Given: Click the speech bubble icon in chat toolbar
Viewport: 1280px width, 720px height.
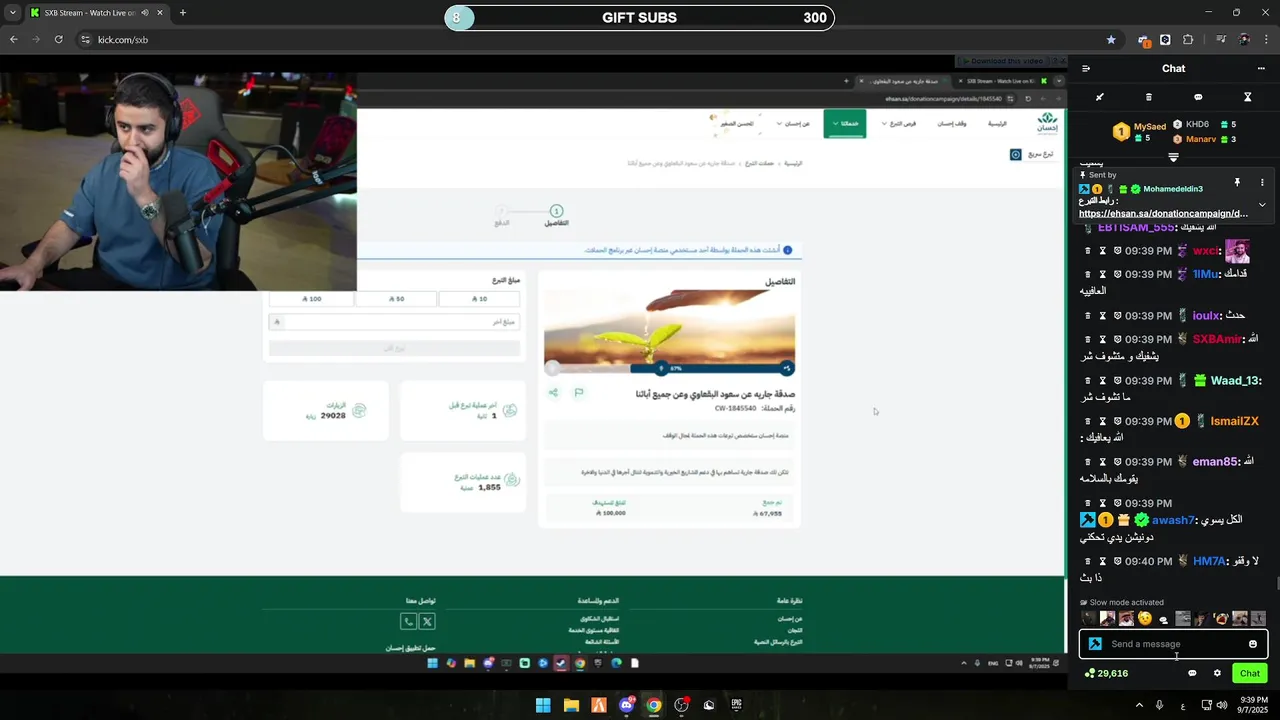Looking at the screenshot, I should pos(1198,97).
